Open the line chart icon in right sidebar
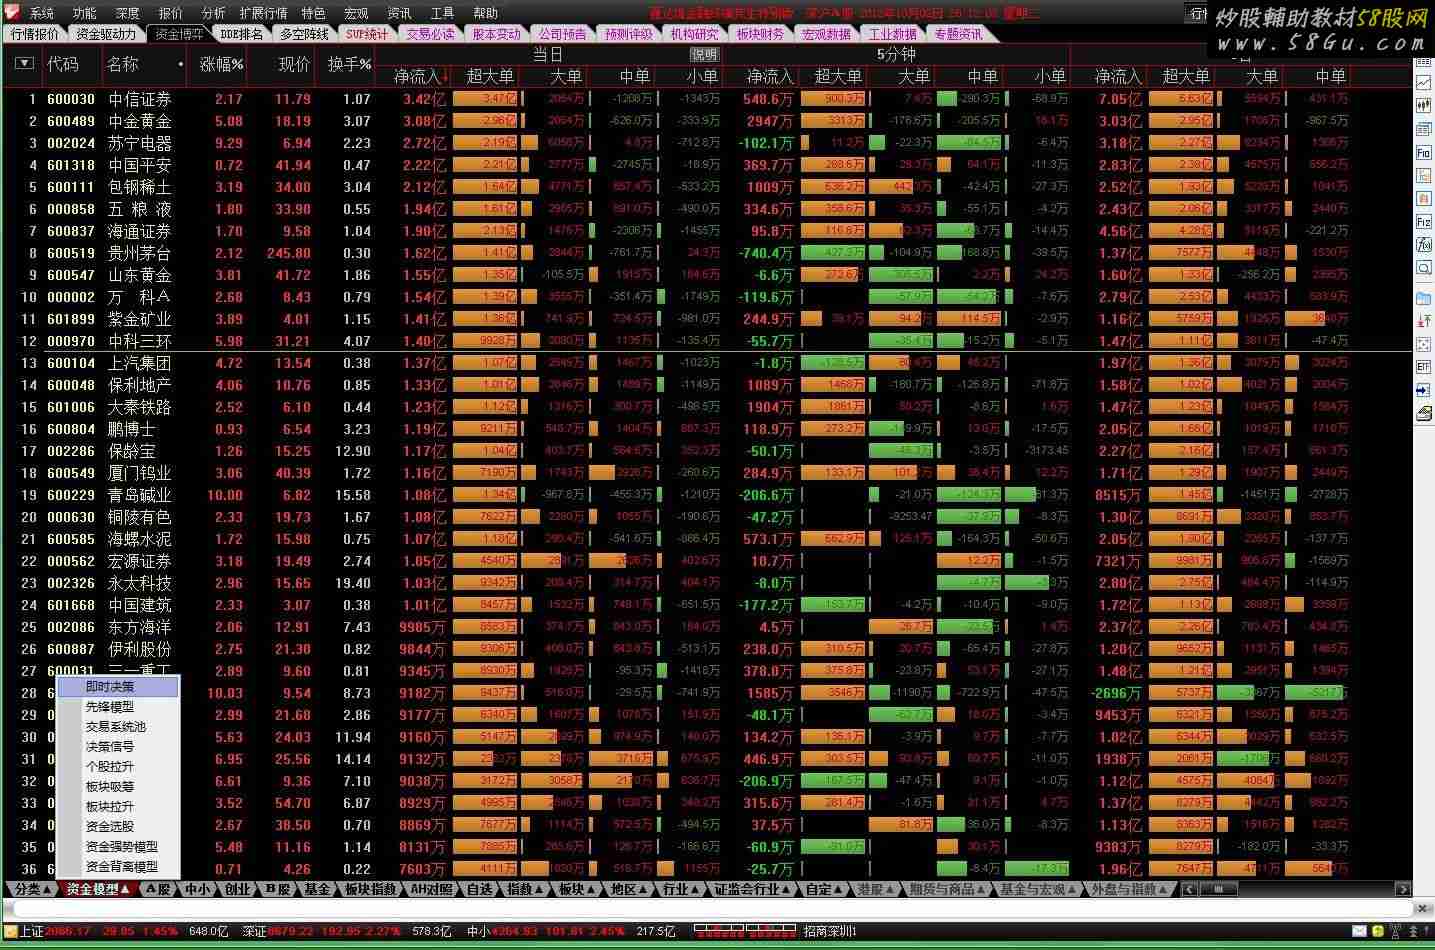The height and width of the screenshot is (950, 1435). [1424, 81]
